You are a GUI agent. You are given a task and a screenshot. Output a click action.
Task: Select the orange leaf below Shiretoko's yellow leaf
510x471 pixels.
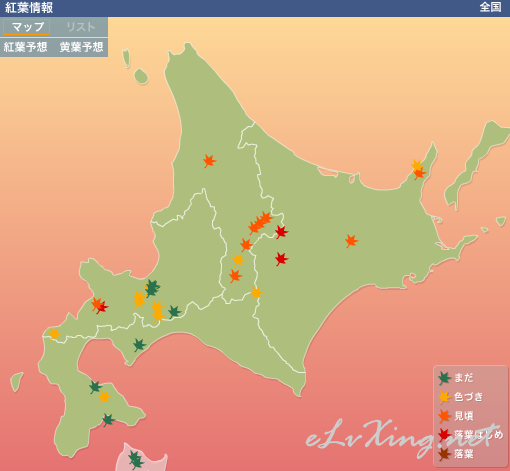point(419,174)
